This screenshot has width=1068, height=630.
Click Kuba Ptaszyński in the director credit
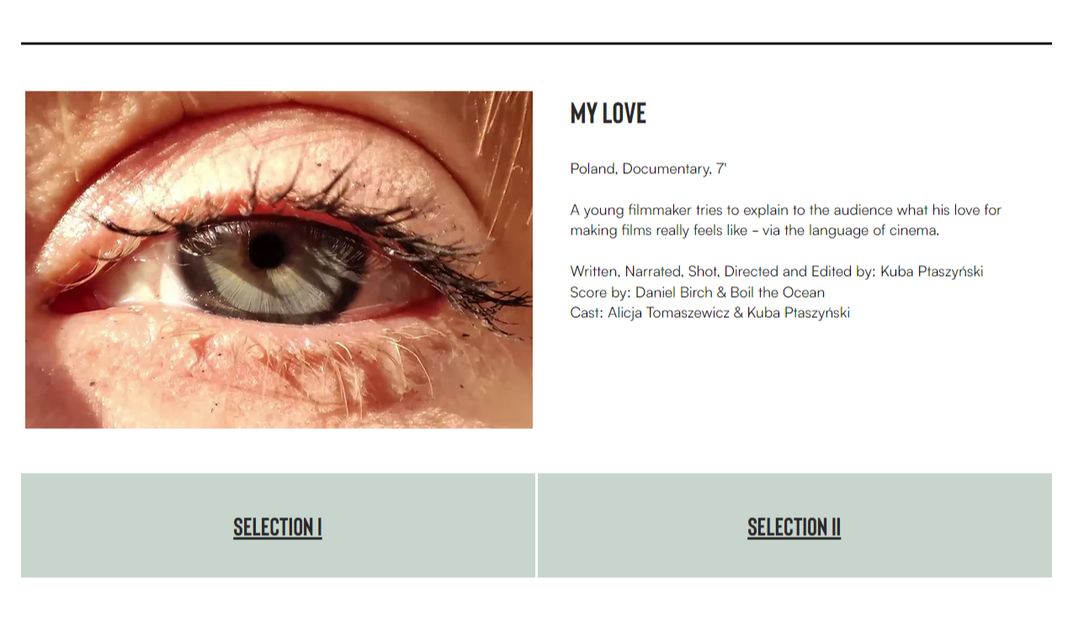click(932, 272)
